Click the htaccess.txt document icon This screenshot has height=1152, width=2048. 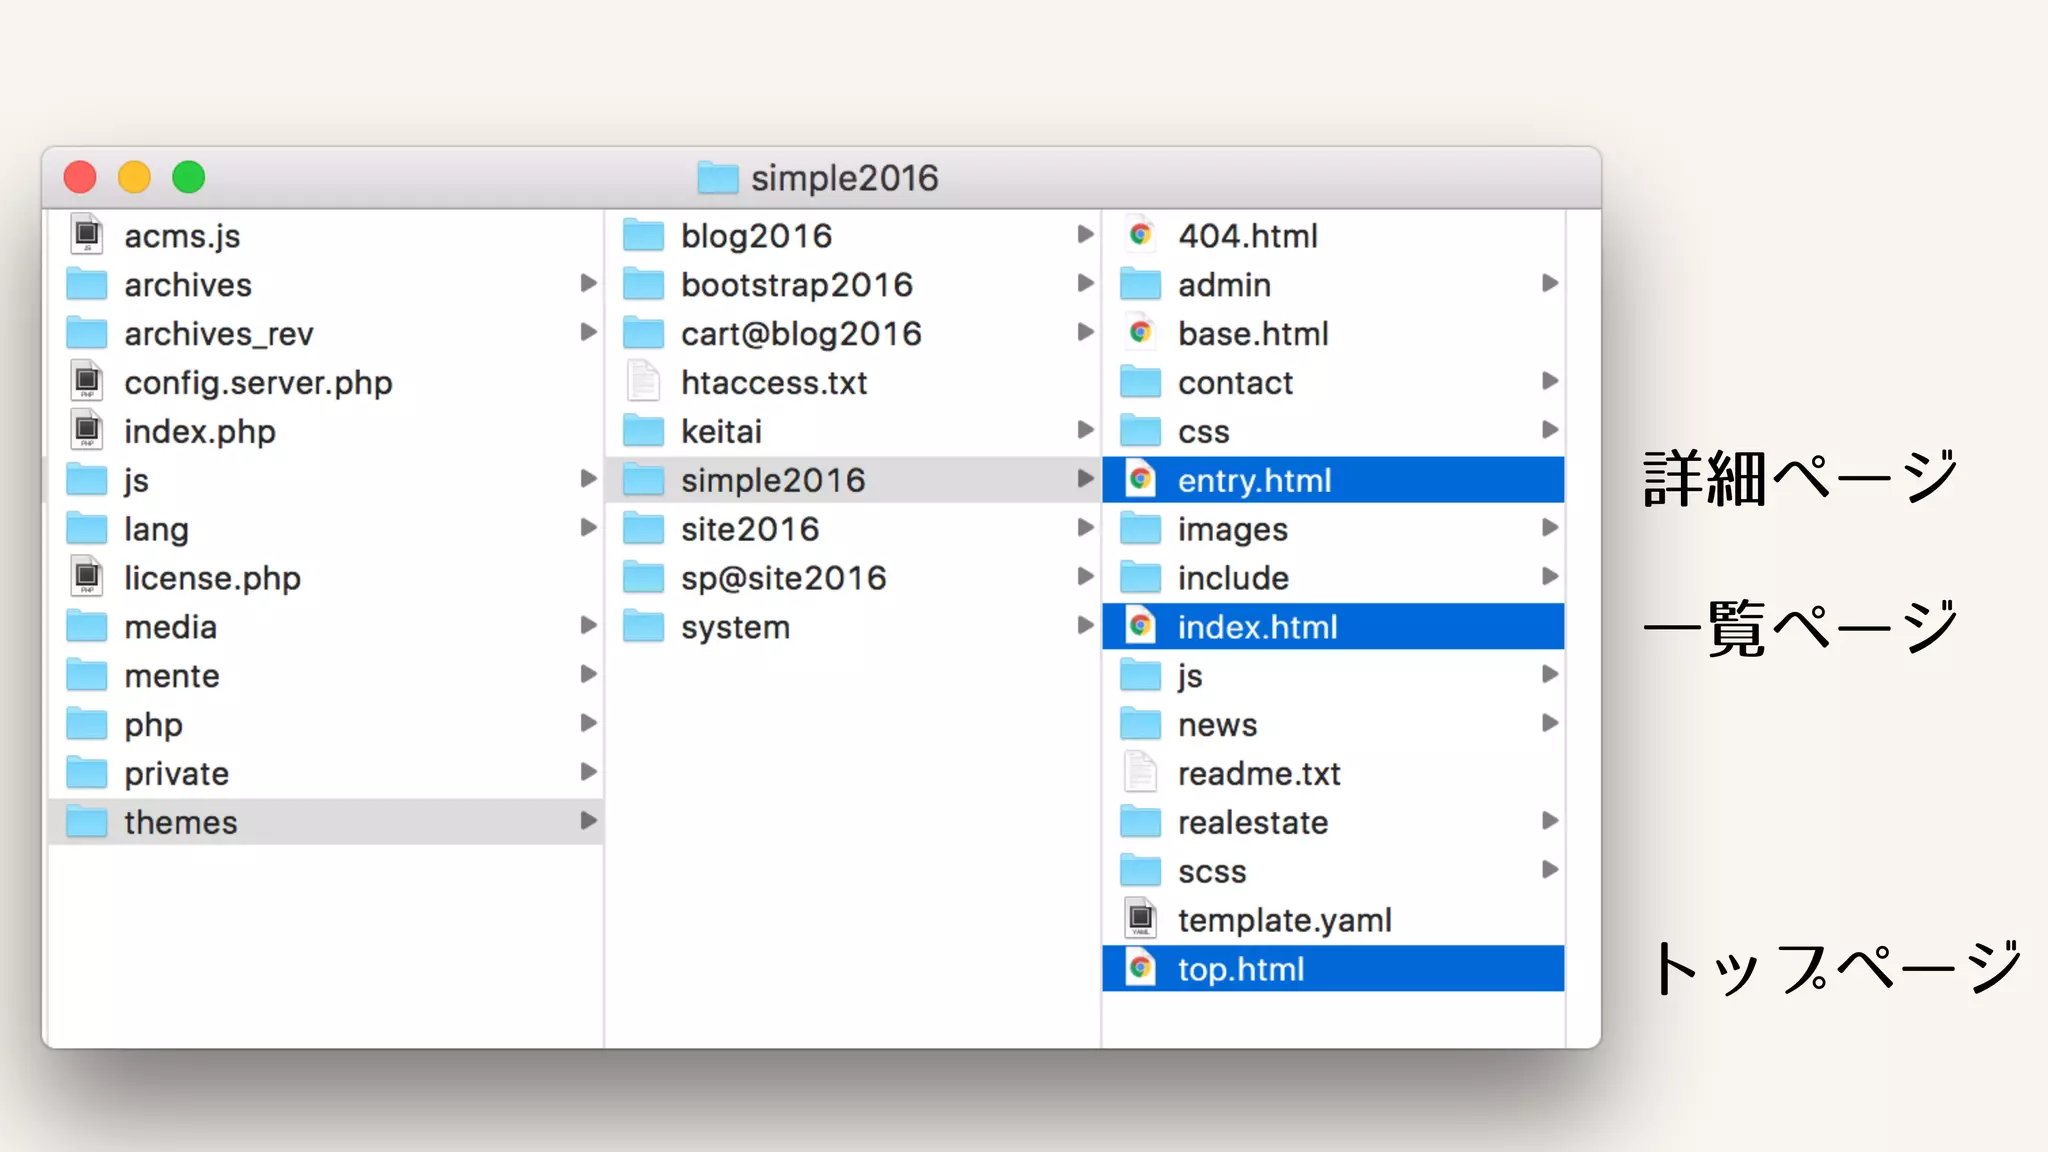[643, 382]
